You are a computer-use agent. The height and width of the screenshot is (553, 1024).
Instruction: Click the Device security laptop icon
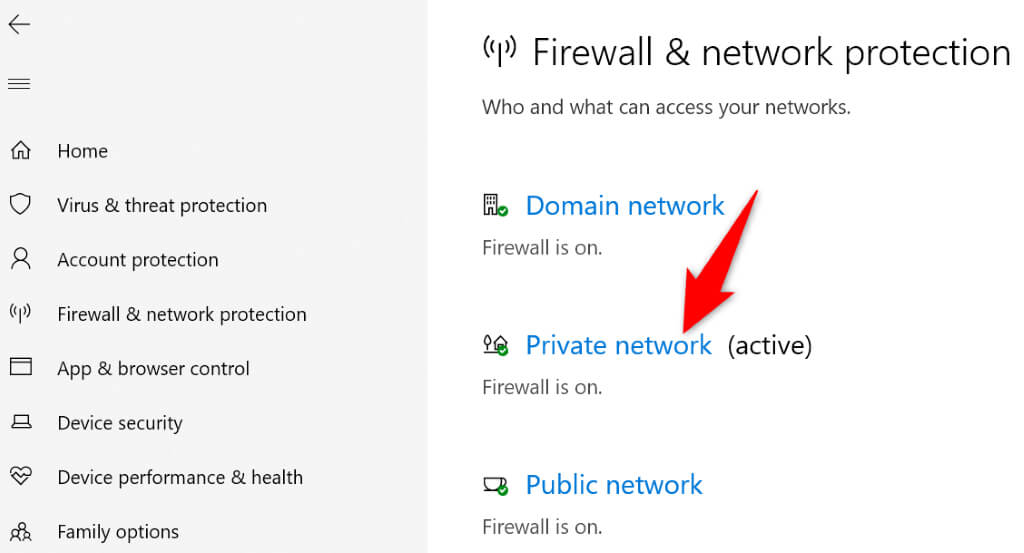[20, 423]
